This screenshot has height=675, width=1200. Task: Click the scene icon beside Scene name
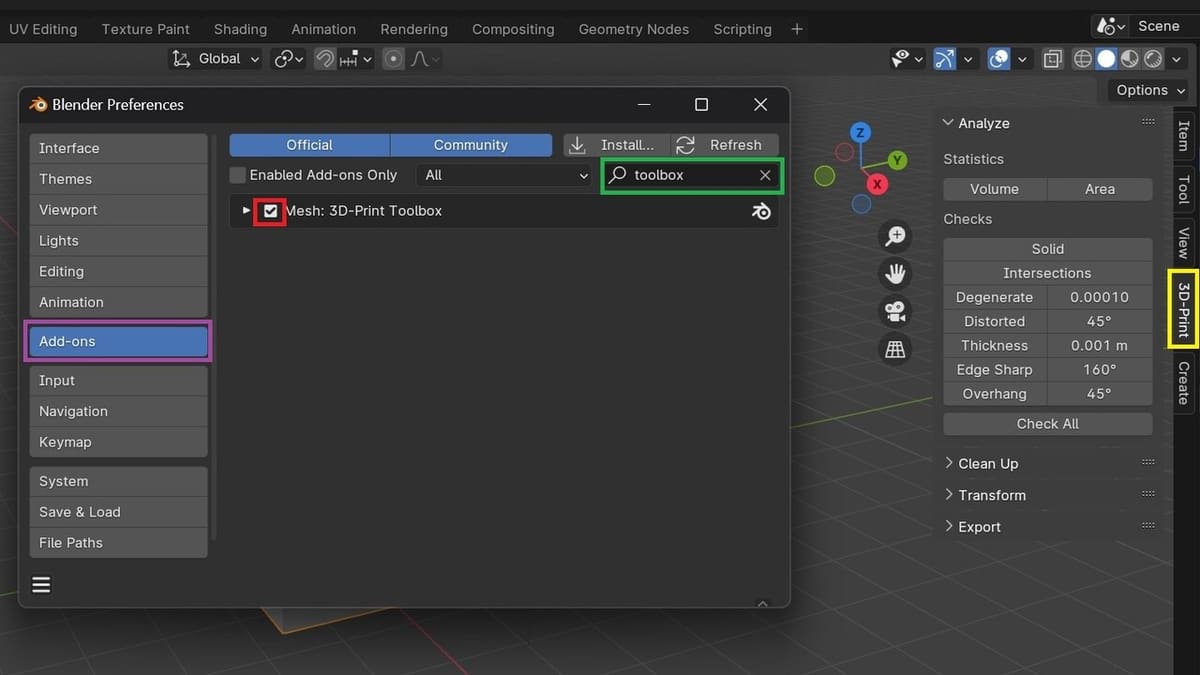[x=1106, y=26]
